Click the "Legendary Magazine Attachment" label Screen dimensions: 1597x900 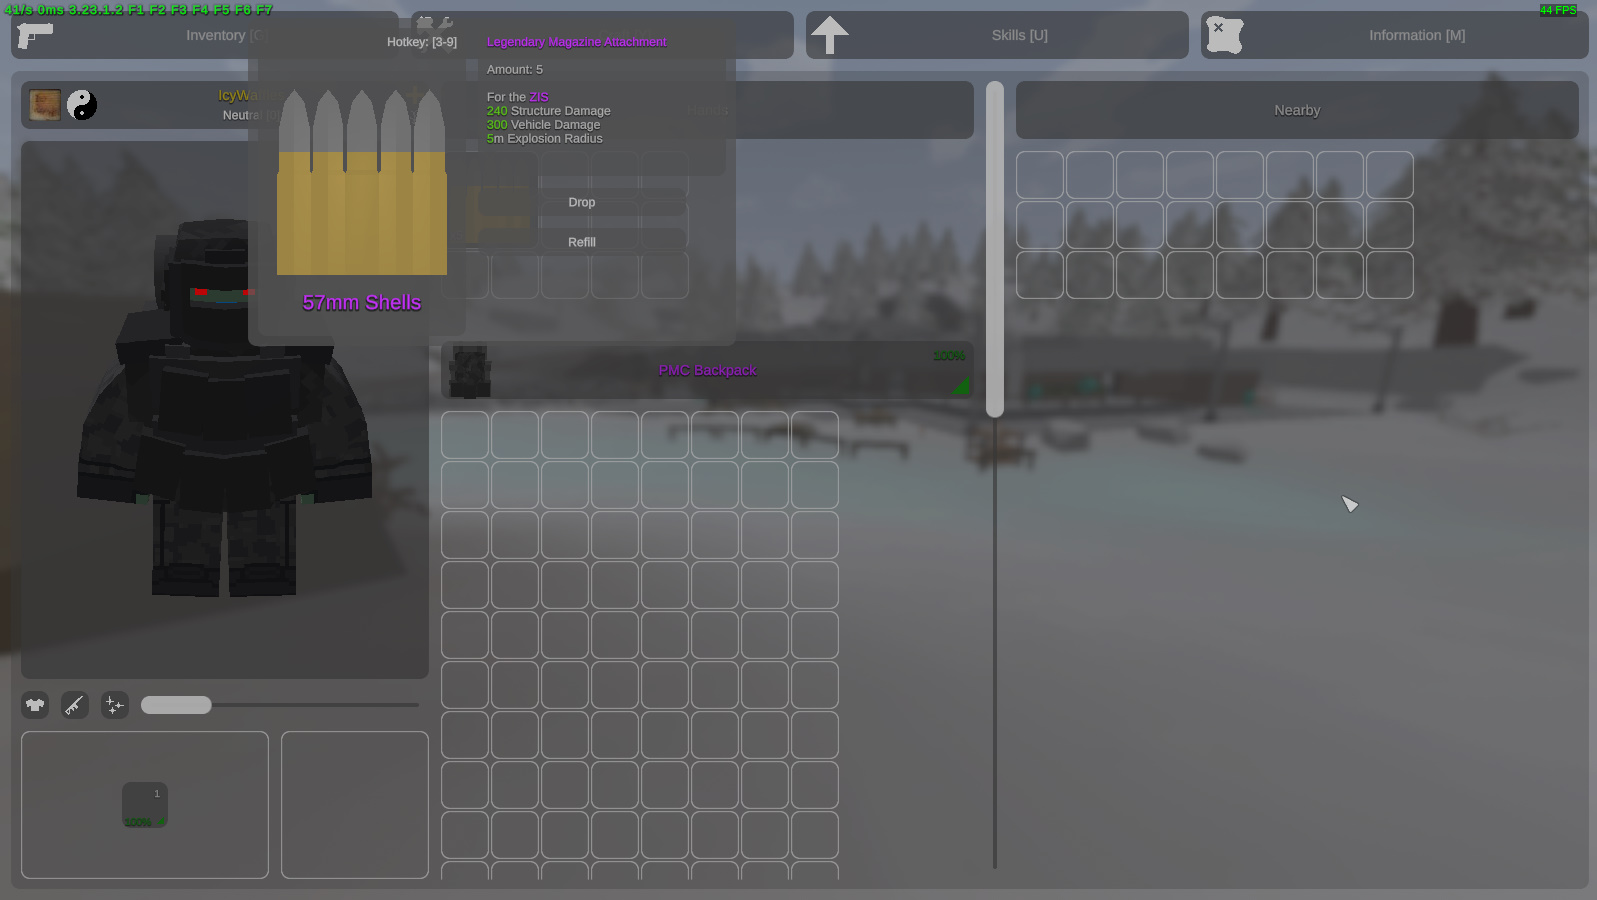[x=577, y=42]
